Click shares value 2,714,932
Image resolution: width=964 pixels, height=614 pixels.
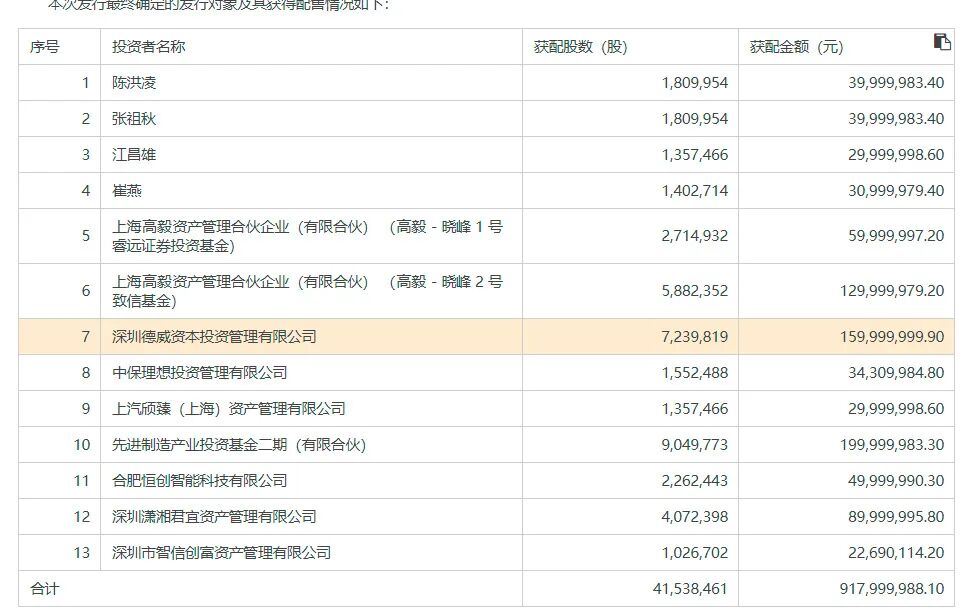point(694,236)
